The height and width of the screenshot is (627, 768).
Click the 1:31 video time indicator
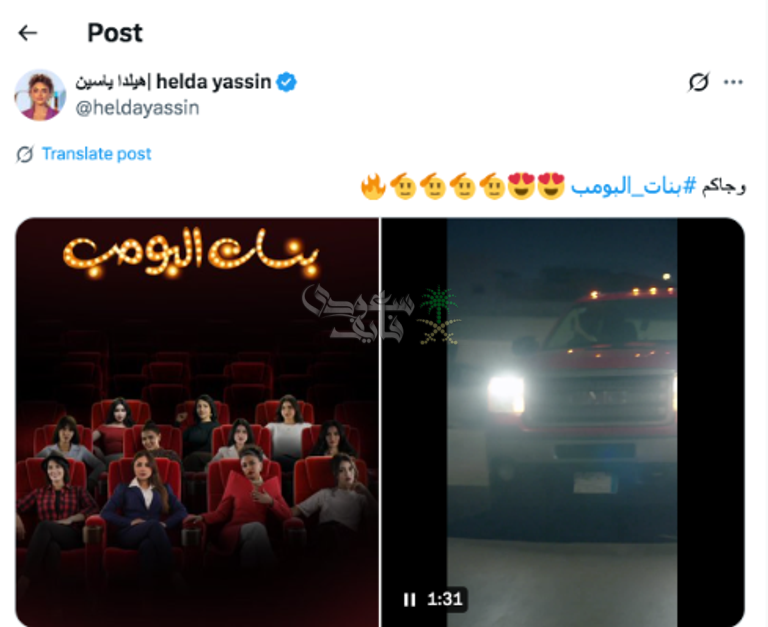(445, 599)
